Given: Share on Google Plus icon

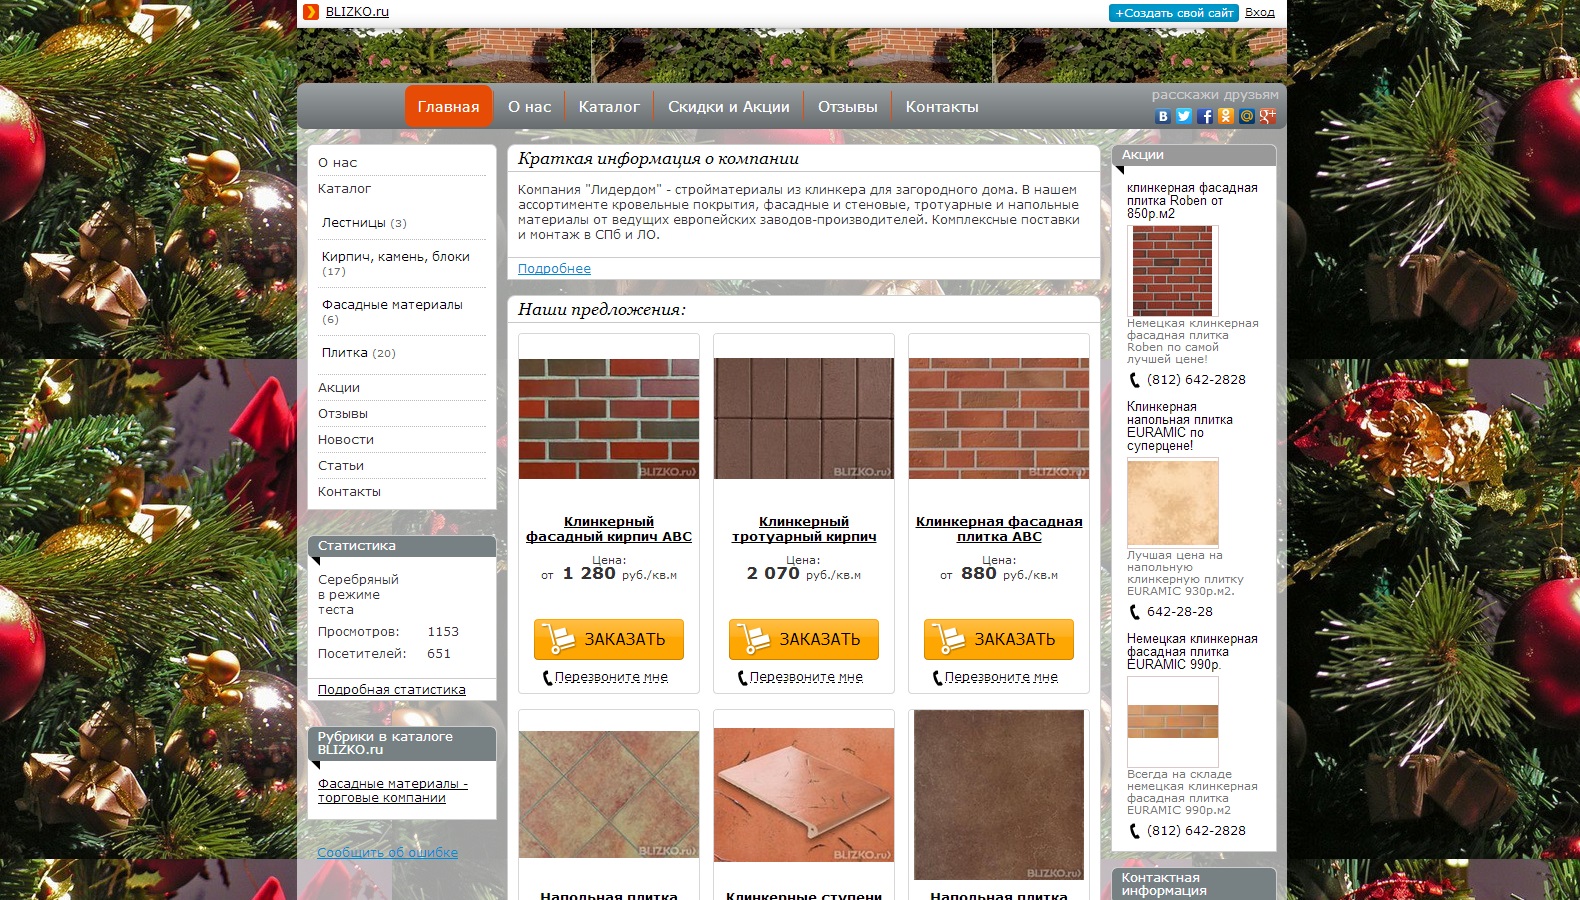Looking at the screenshot, I should tap(1267, 116).
